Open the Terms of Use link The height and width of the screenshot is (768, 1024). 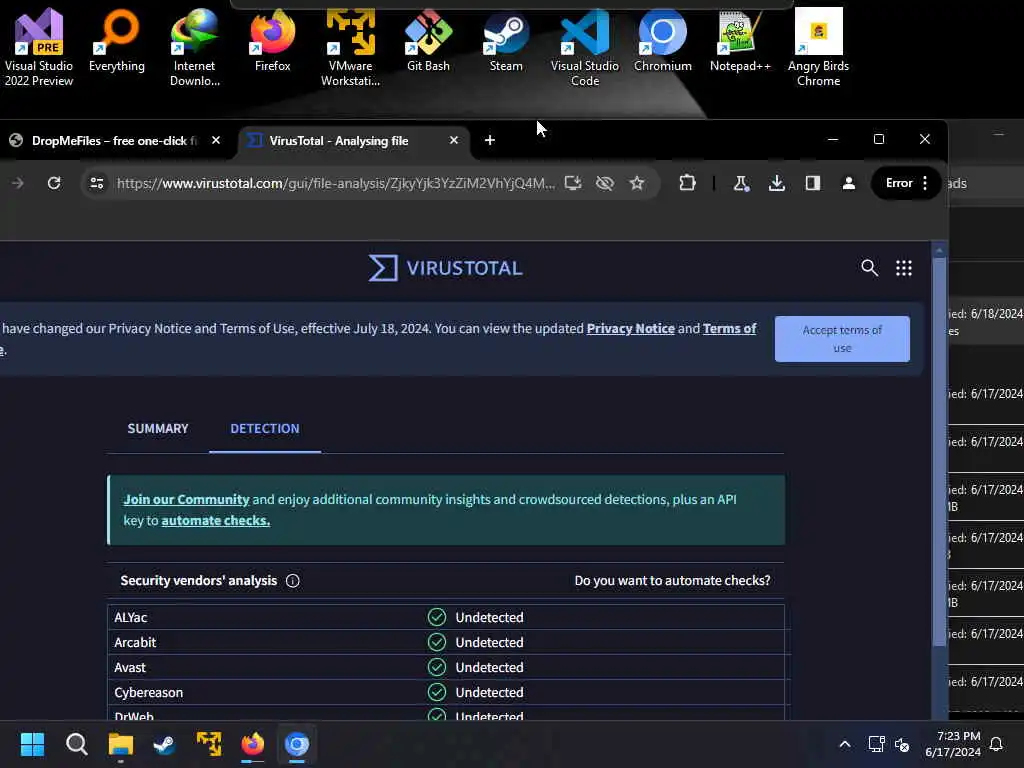click(x=729, y=328)
